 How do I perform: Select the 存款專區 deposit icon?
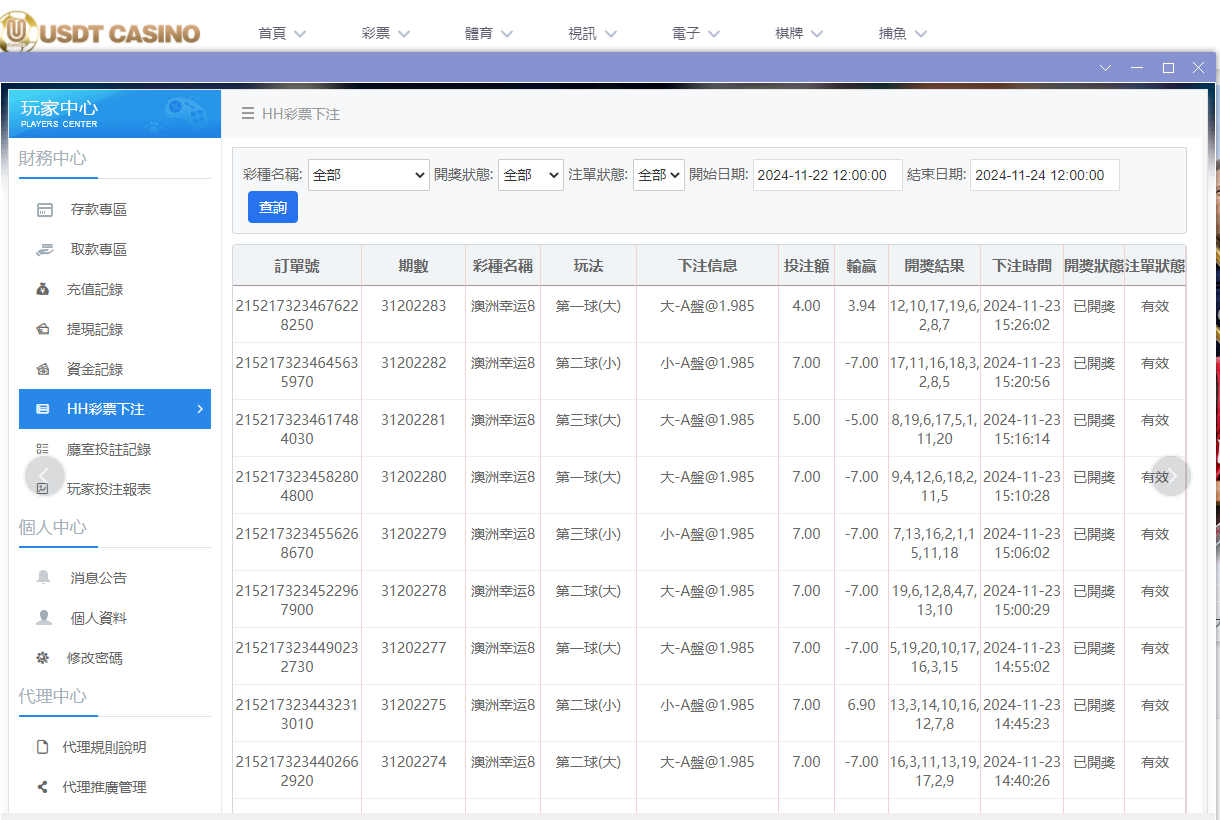click(x=42, y=209)
